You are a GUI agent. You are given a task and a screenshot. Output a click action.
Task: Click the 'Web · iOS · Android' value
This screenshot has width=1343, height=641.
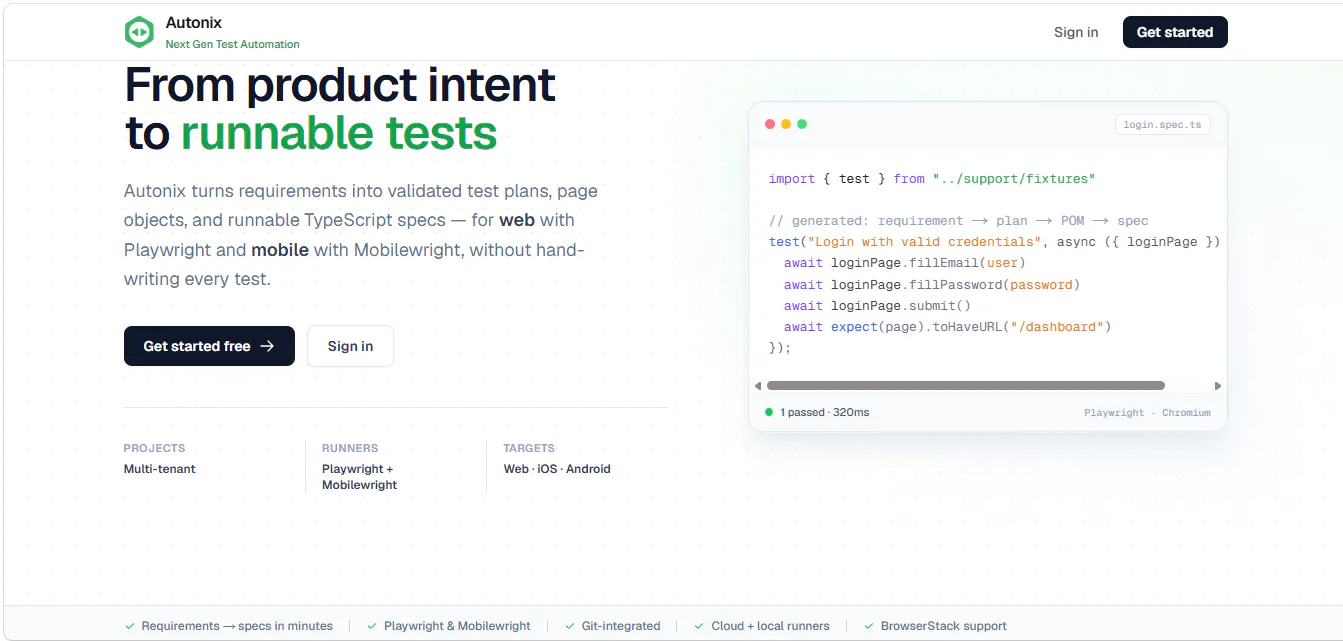pos(557,468)
